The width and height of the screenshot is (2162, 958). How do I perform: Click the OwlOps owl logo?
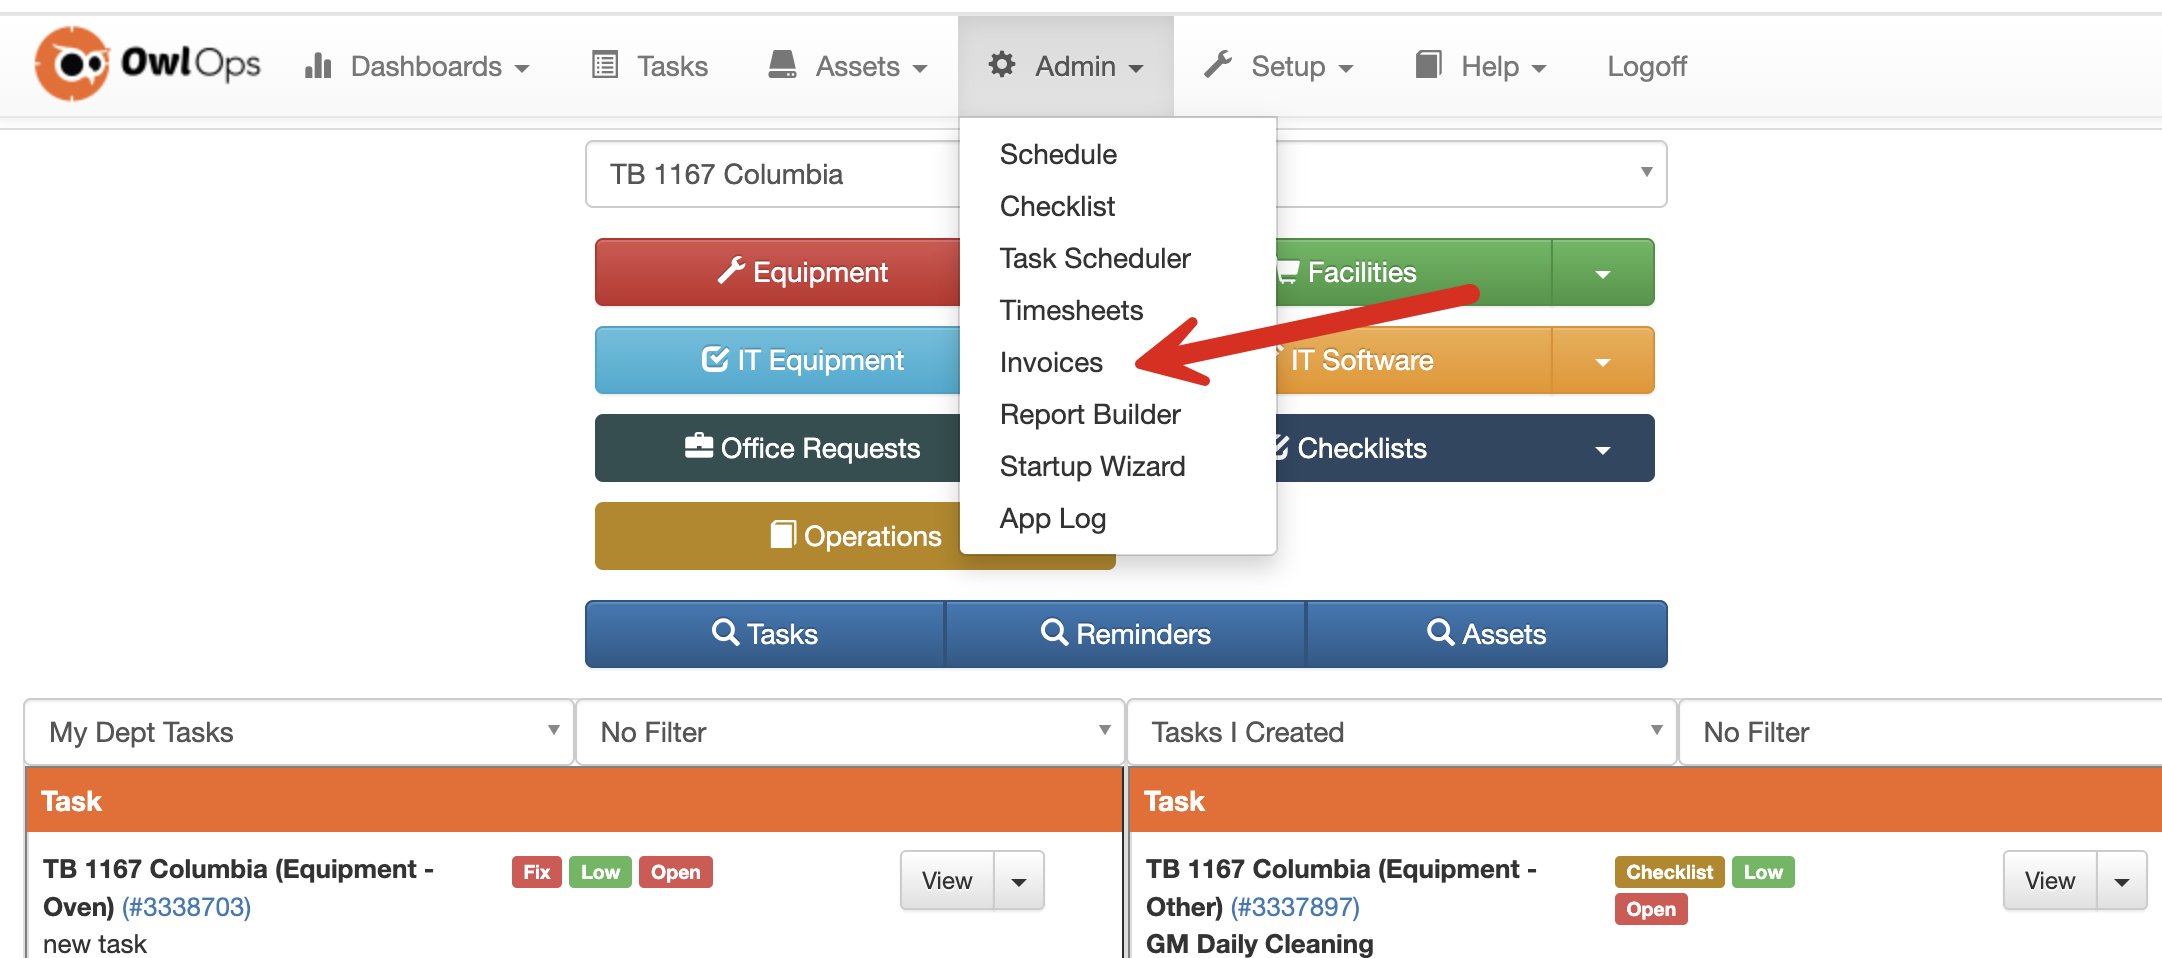72,64
